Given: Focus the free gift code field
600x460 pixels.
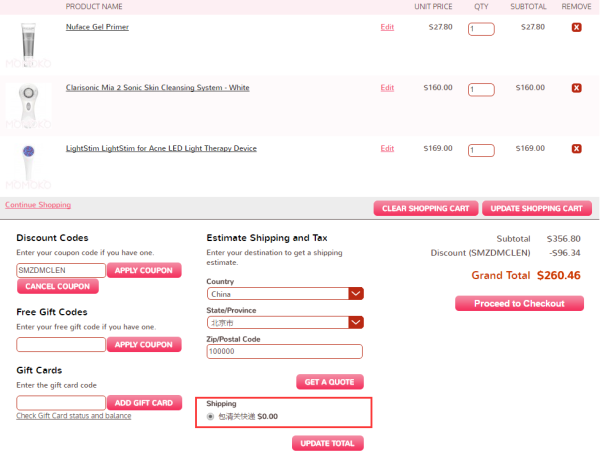Looking at the screenshot, I should pyautogui.click(x=61, y=344).
